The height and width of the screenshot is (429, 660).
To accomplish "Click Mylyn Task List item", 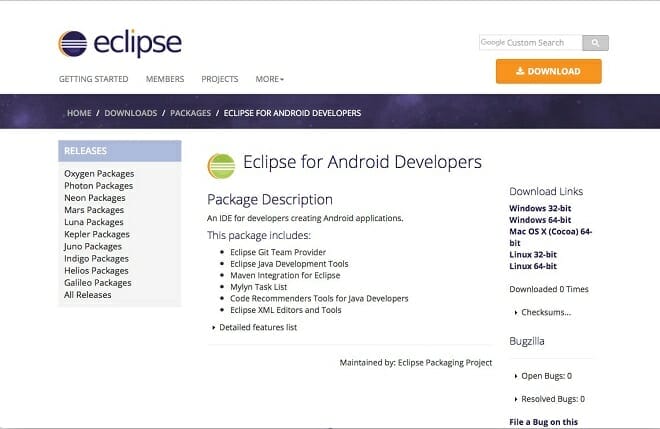I will point(258,287).
